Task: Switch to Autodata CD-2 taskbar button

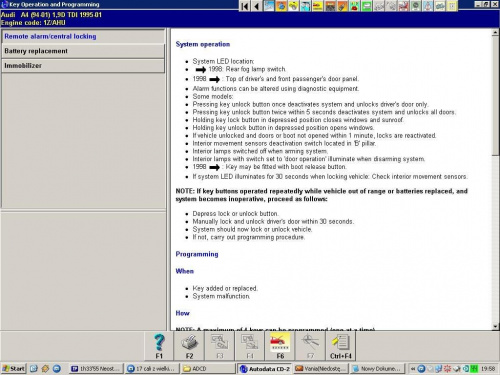Action: pyautogui.click(x=265, y=369)
